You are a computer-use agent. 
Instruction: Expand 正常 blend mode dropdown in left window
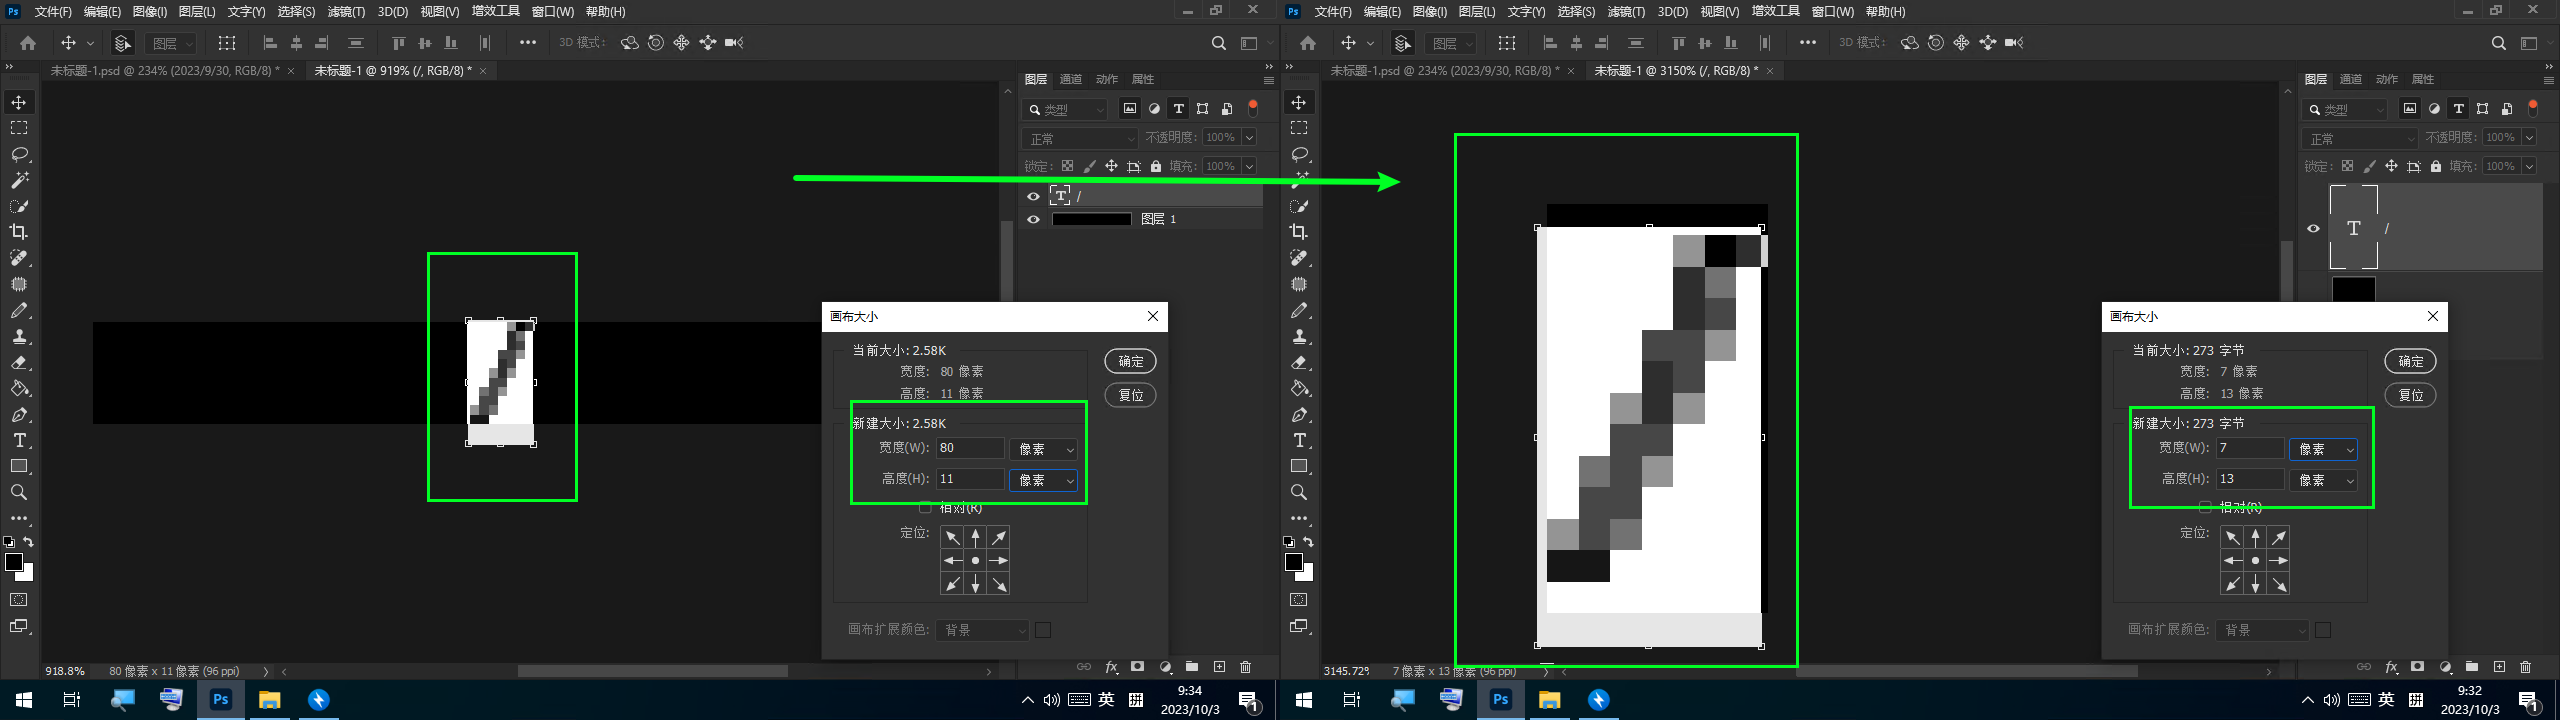(1080, 138)
